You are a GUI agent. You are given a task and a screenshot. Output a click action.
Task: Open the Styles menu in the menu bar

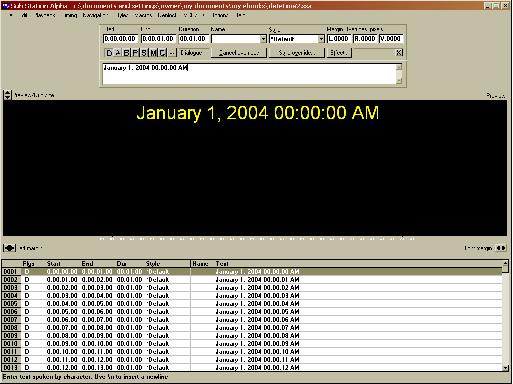(x=123, y=15)
